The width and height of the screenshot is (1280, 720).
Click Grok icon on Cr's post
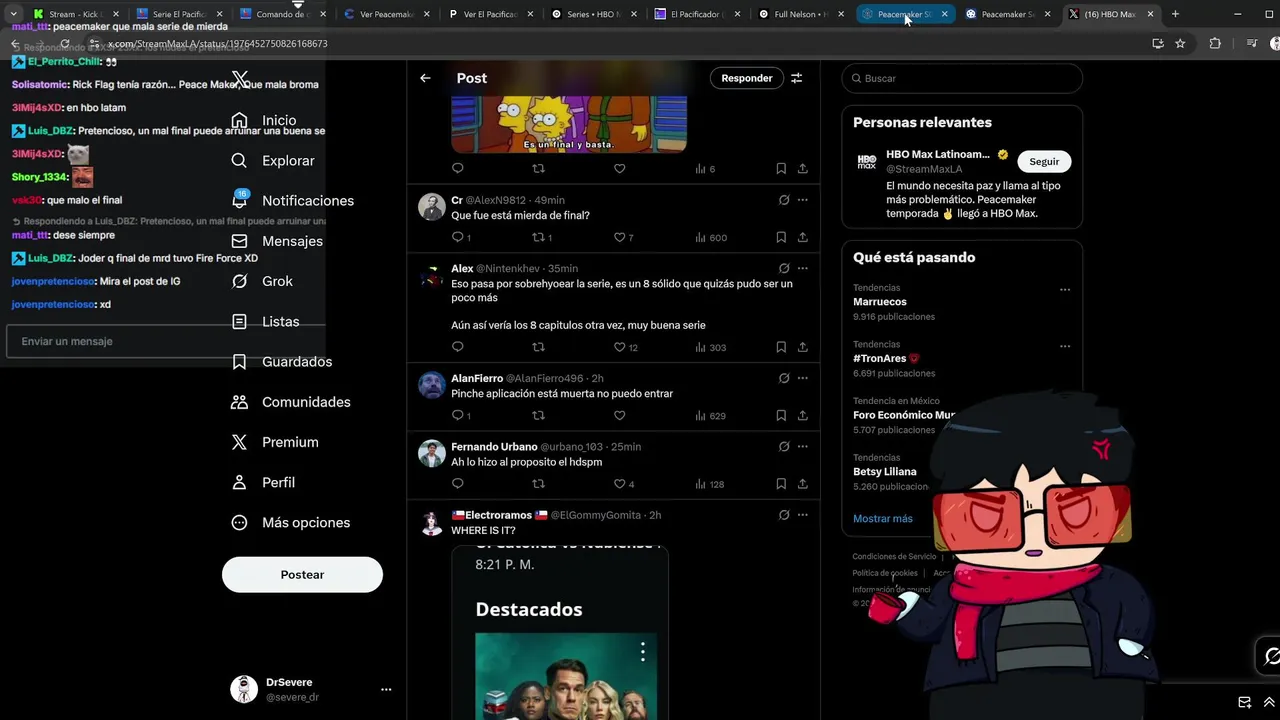pyautogui.click(x=784, y=200)
